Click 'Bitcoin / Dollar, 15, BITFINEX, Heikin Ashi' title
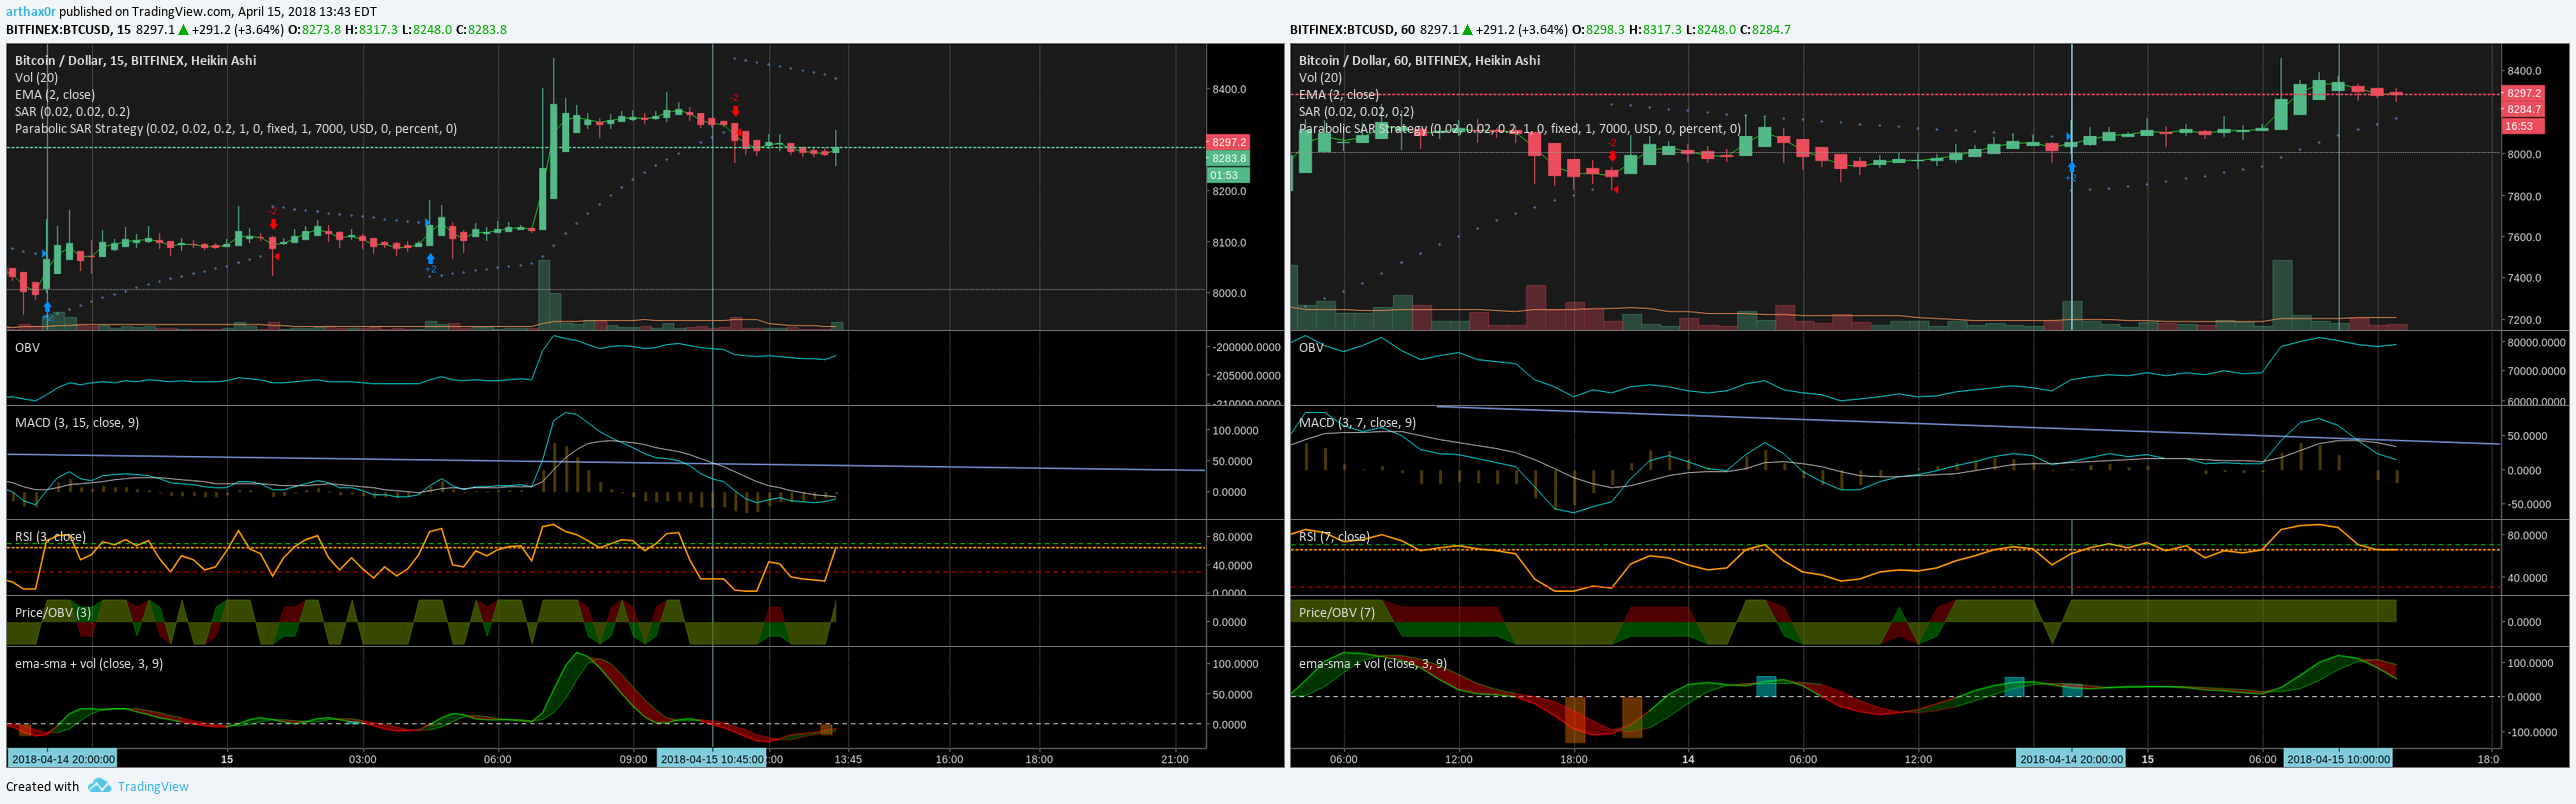Image resolution: width=2576 pixels, height=804 pixels. (x=136, y=60)
